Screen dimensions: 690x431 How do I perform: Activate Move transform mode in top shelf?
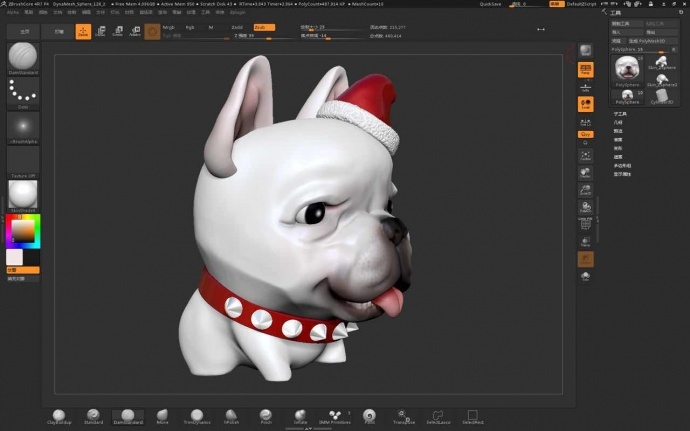coord(101,32)
